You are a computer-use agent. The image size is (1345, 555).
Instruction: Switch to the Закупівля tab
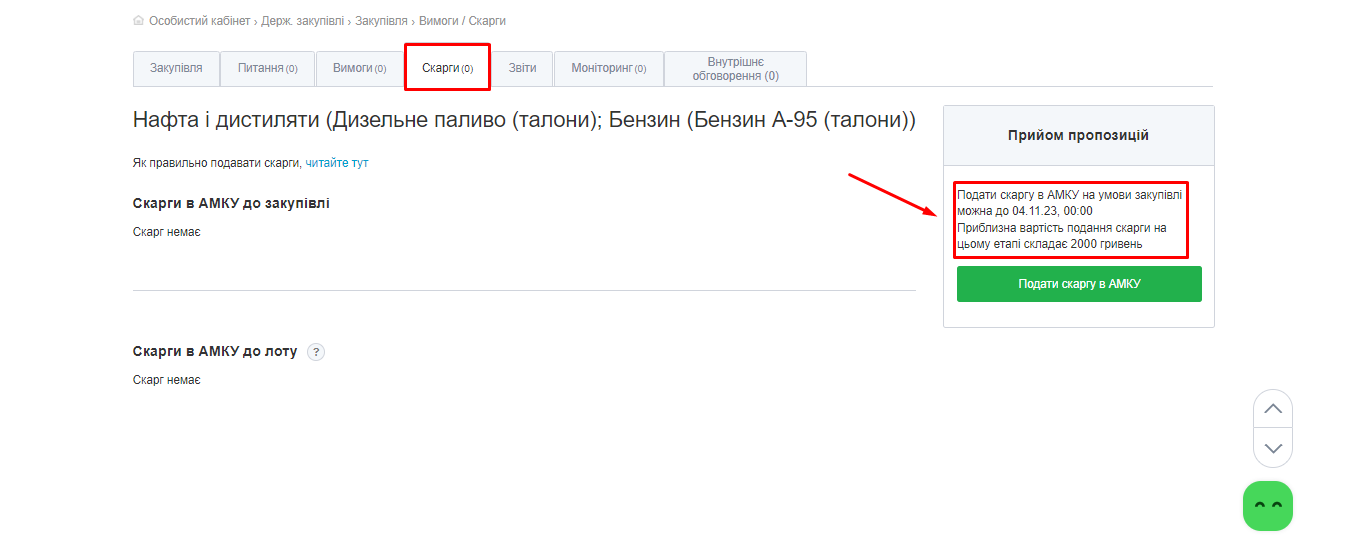tap(176, 69)
